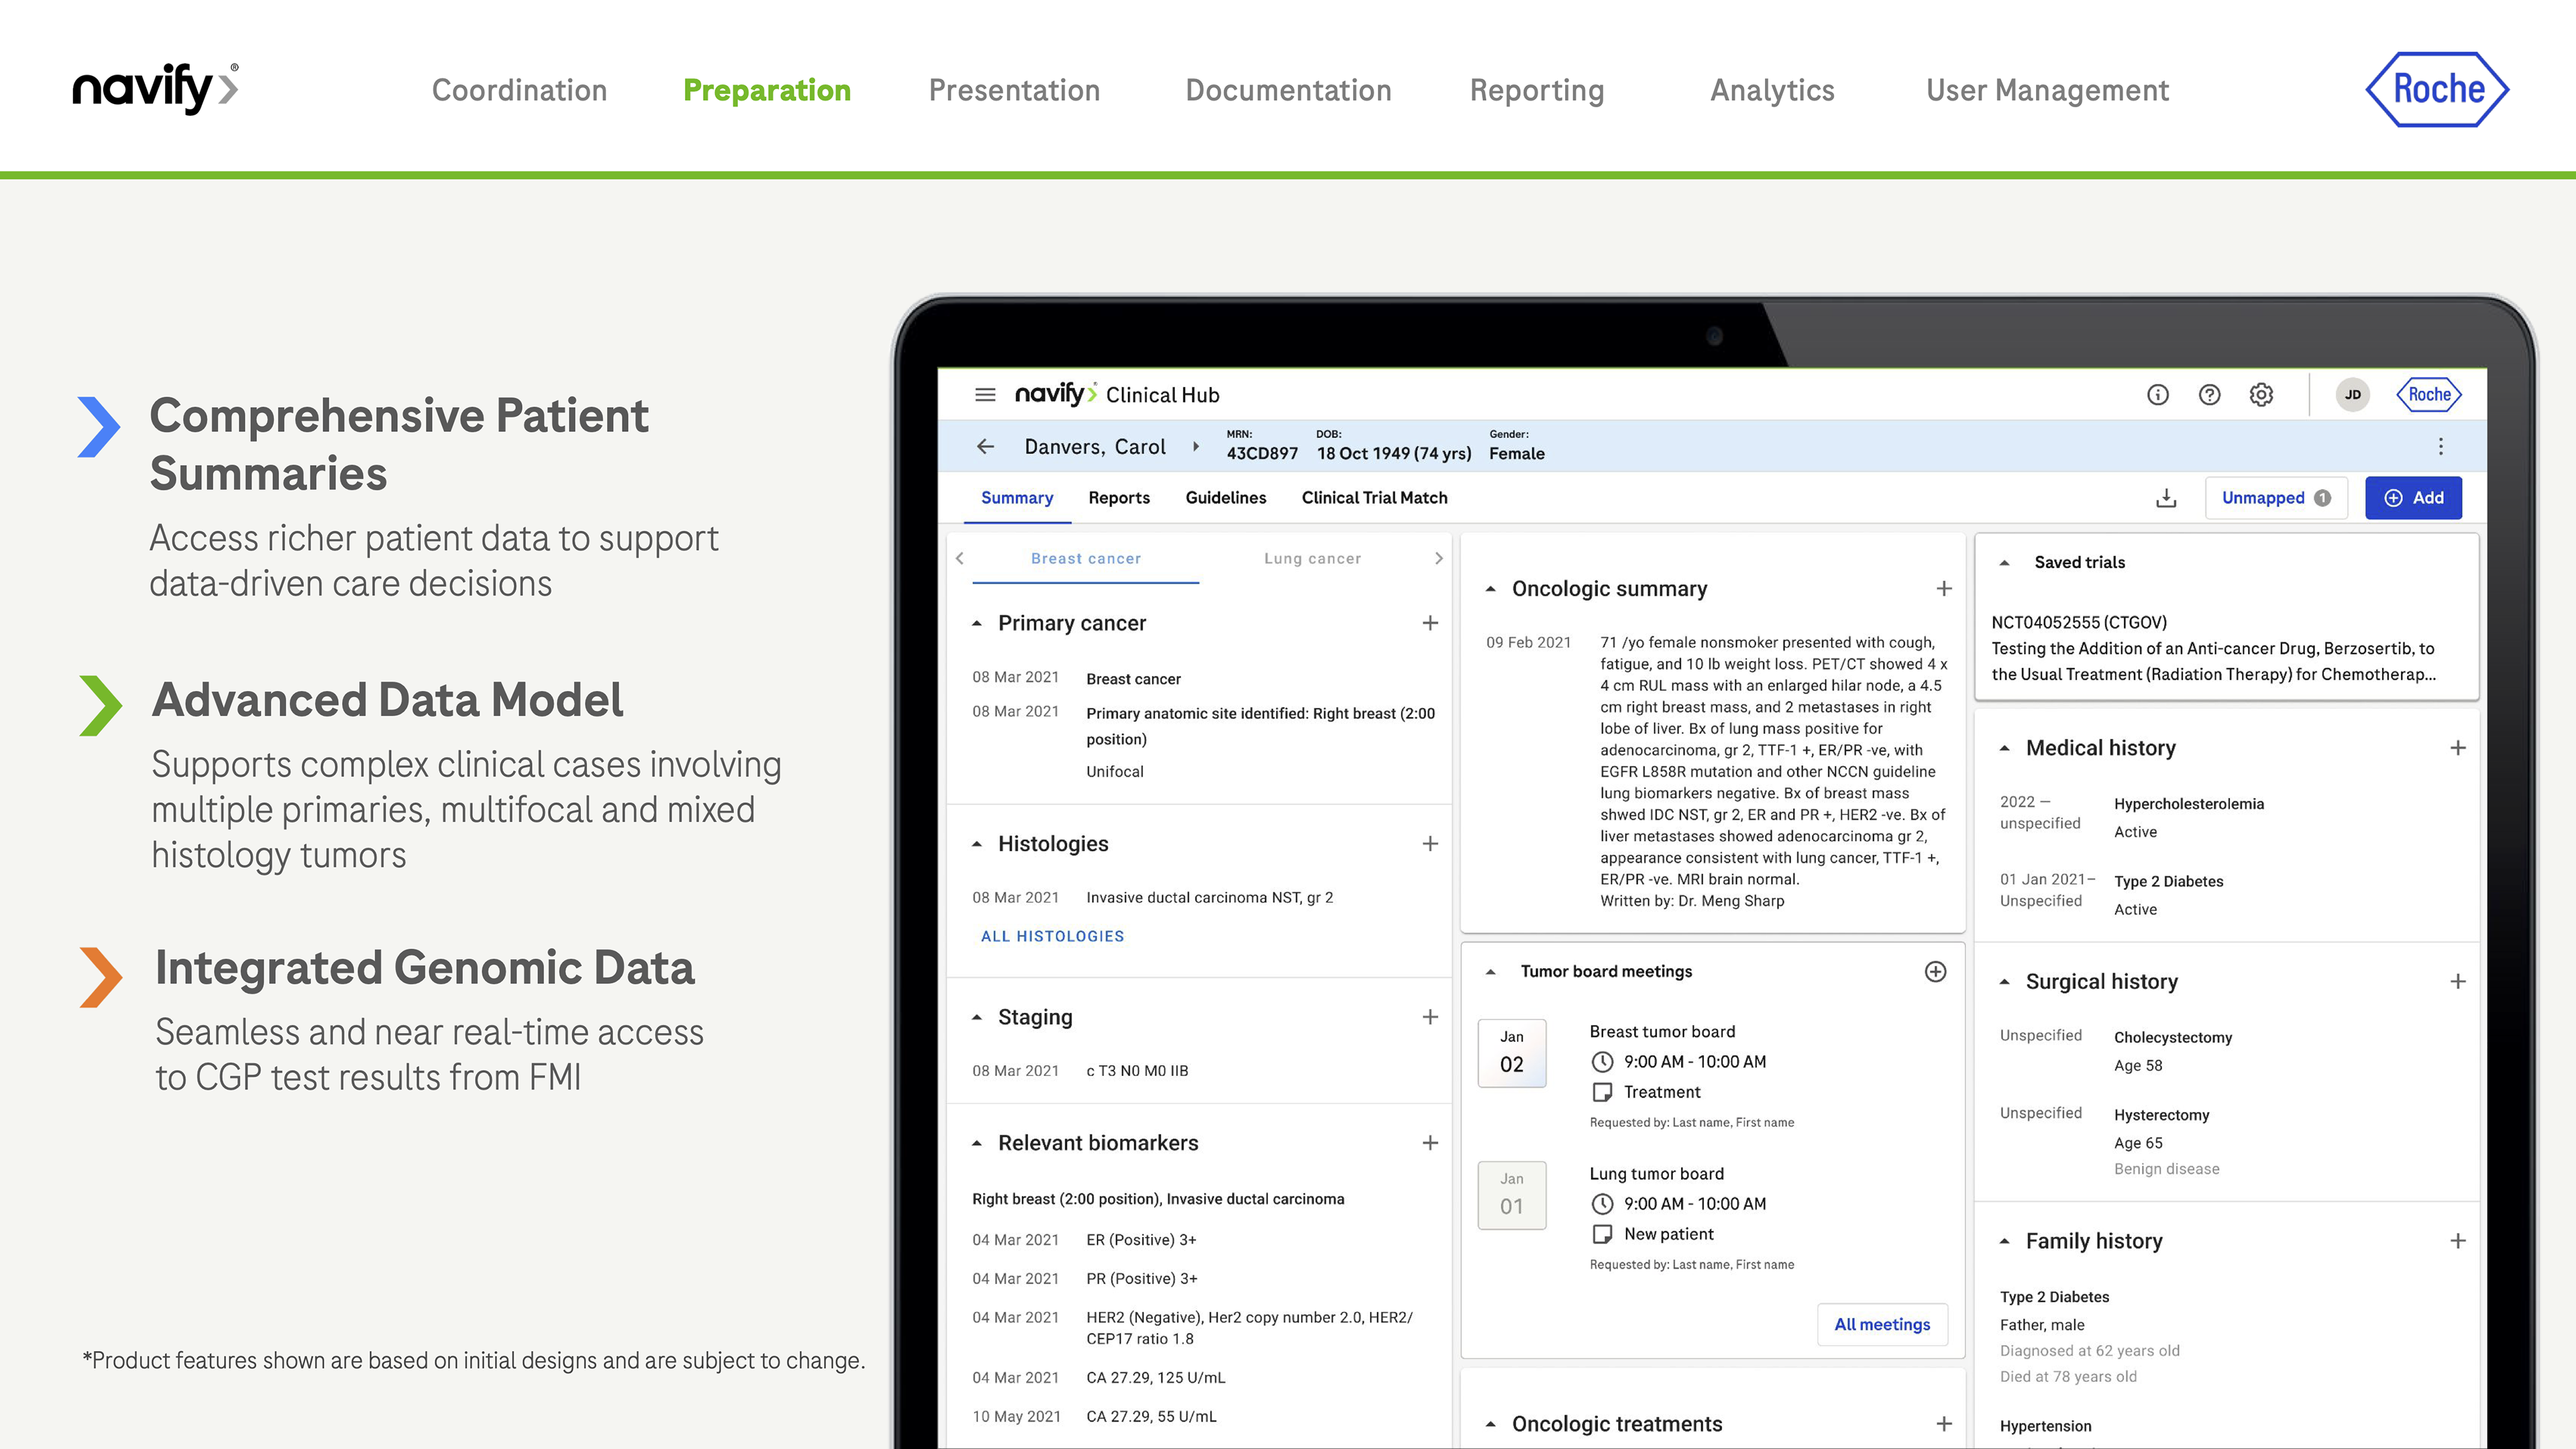Image resolution: width=2576 pixels, height=1449 pixels.
Task: Add entry to Primary cancer with plus
Action: click(x=1430, y=623)
